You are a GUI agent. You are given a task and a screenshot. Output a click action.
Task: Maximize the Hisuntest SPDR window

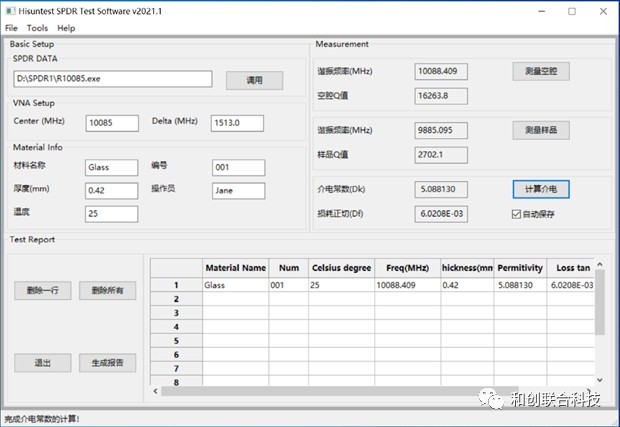point(572,11)
